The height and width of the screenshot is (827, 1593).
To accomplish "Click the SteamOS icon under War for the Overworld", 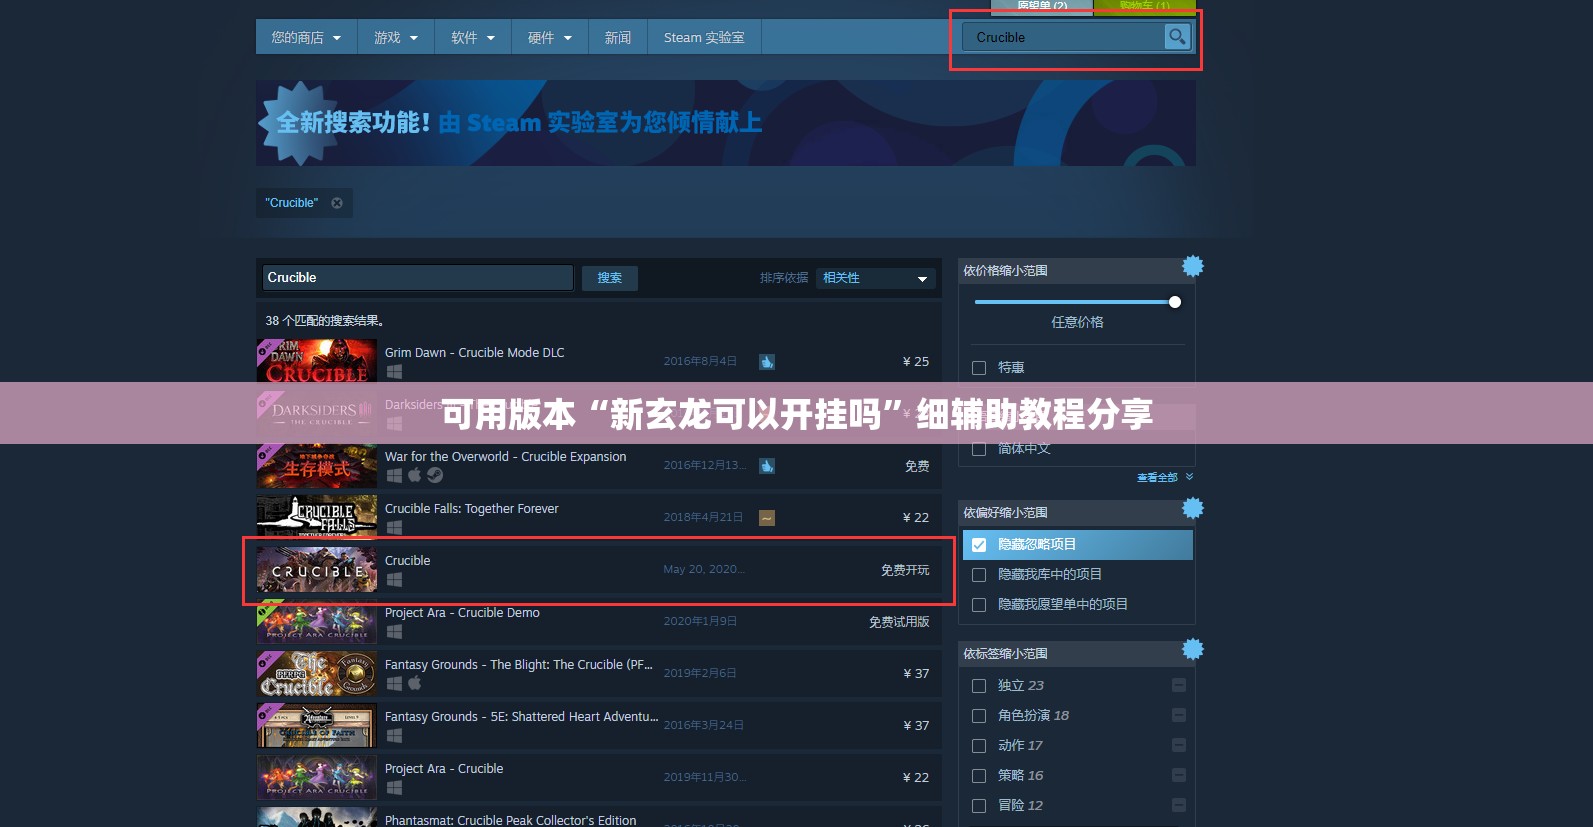I will pyautogui.click(x=435, y=475).
